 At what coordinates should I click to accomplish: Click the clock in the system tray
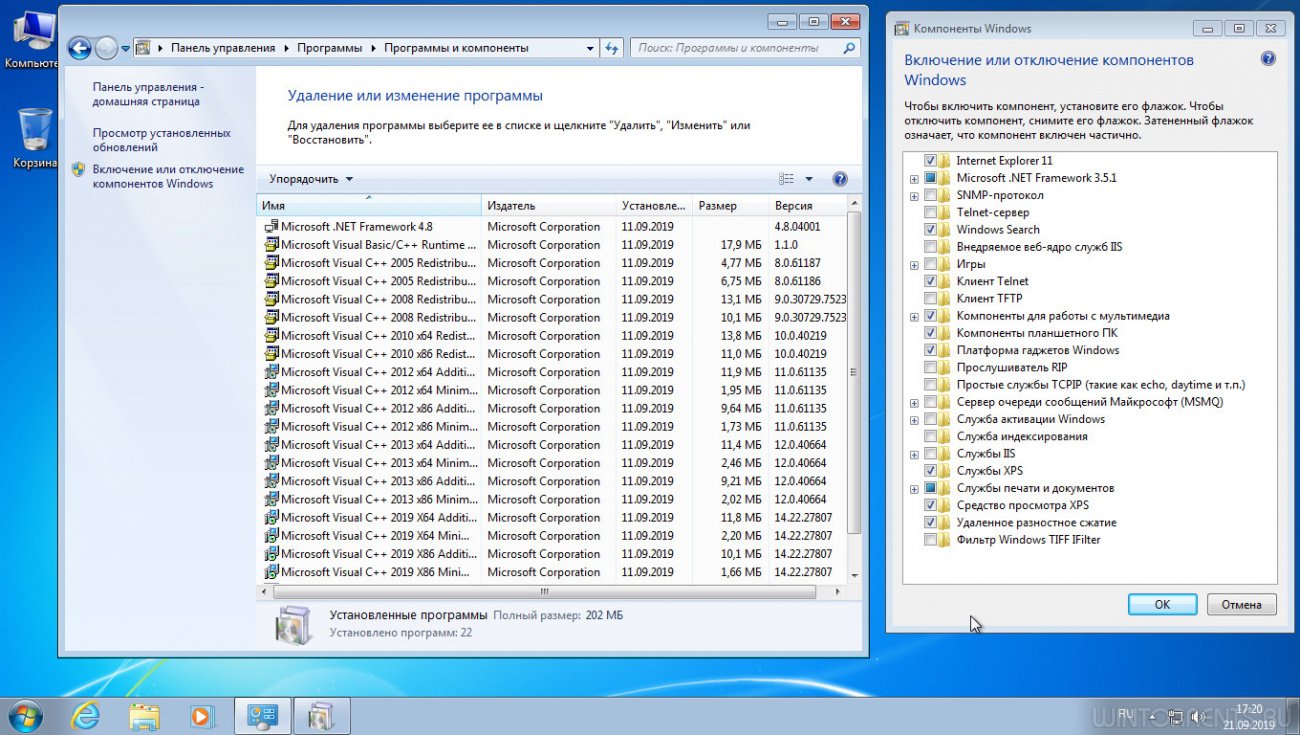tap(1248, 716)
